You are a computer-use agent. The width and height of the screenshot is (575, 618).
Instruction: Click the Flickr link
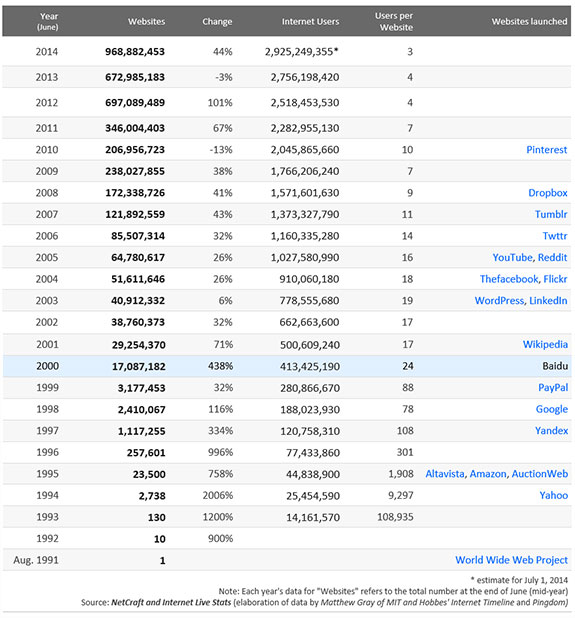(555, 279)
